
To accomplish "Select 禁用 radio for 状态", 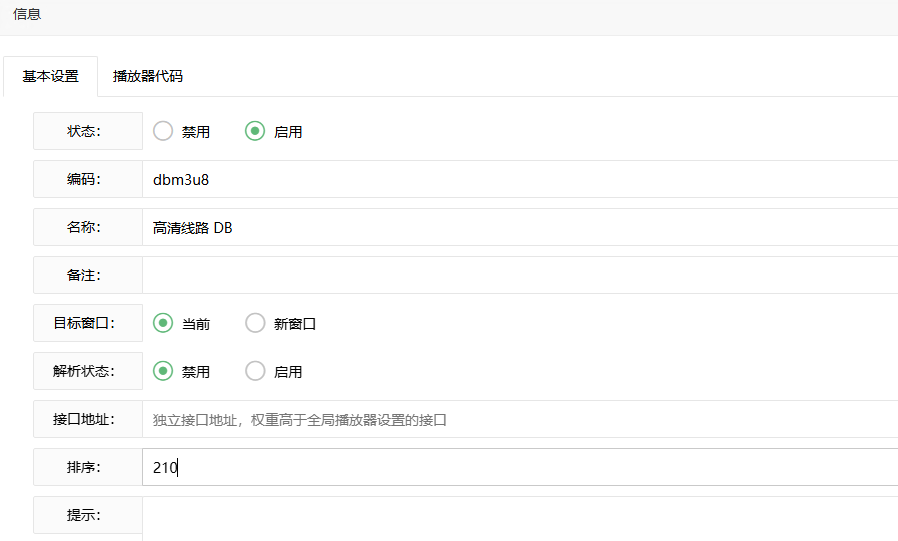I will 163,131.
